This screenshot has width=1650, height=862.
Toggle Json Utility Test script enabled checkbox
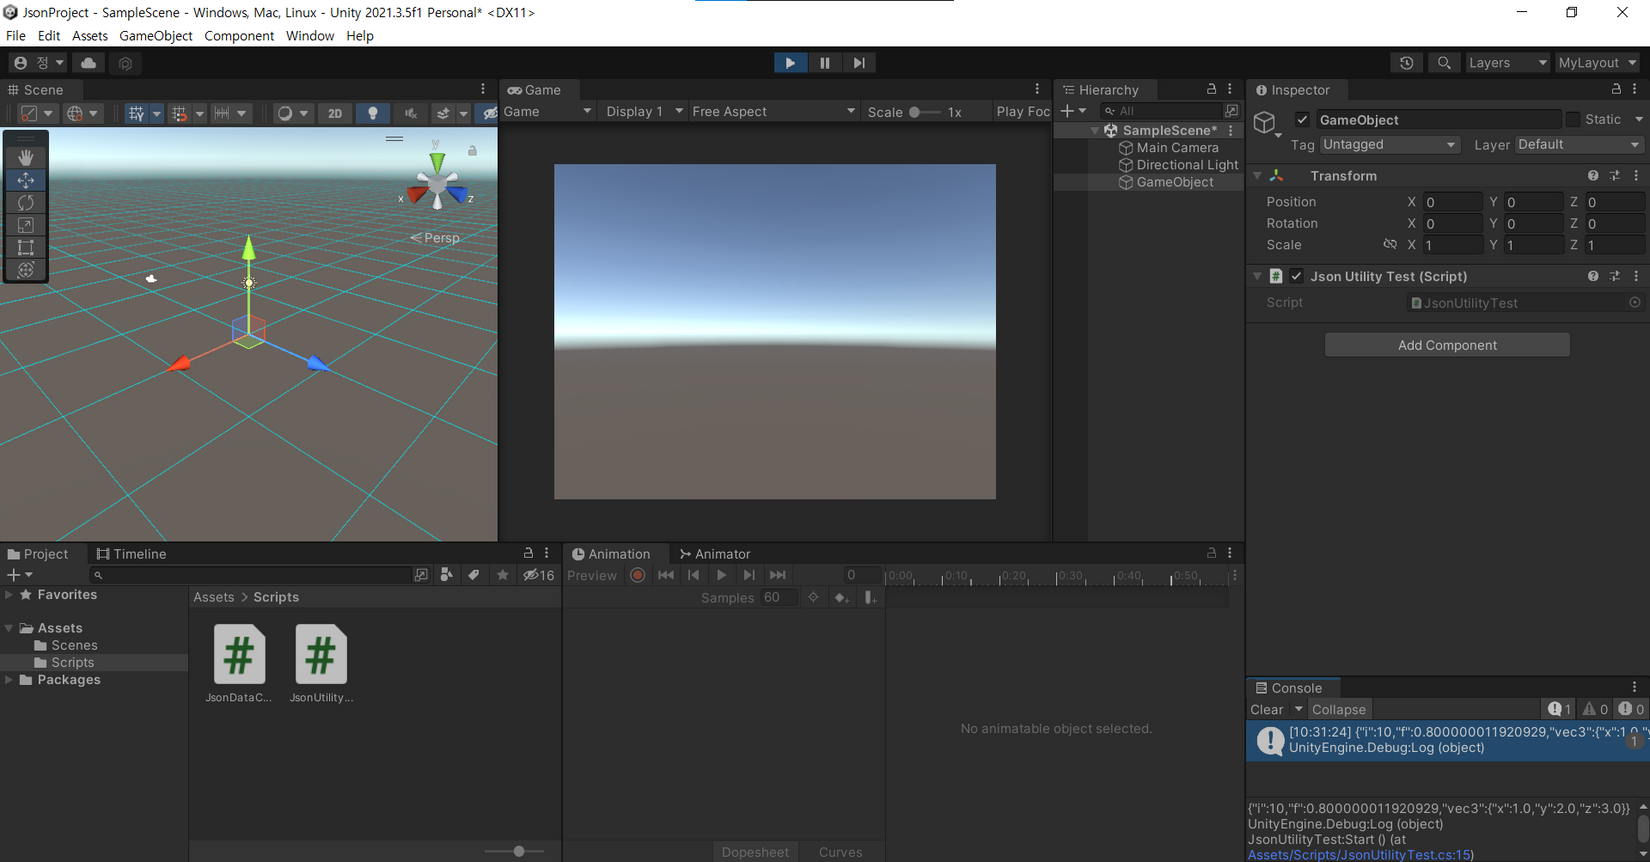coord(1297,276)
